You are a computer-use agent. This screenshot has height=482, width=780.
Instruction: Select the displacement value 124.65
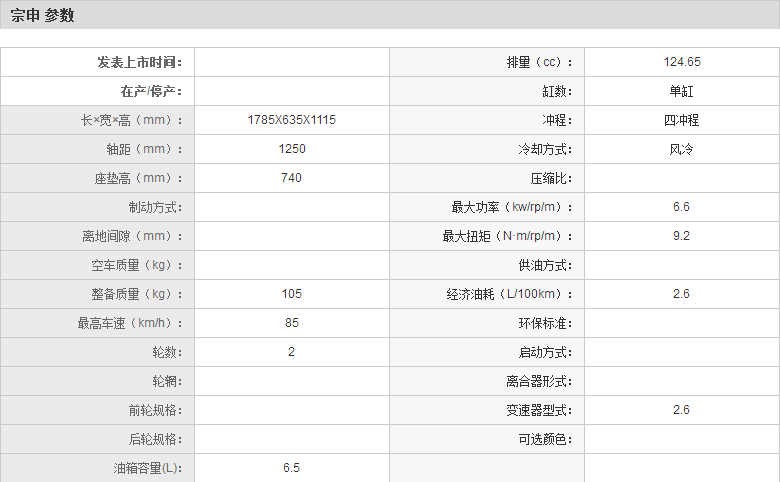pyautogui.click(x=681, y=62)
